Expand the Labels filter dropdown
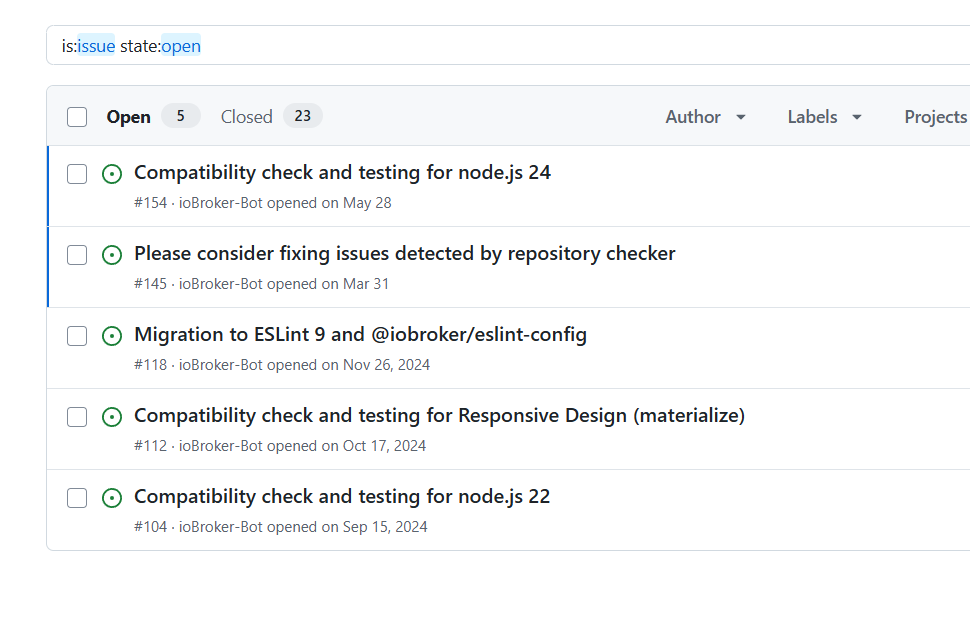Viewport: 970px width, 626px height. (824, 117)
